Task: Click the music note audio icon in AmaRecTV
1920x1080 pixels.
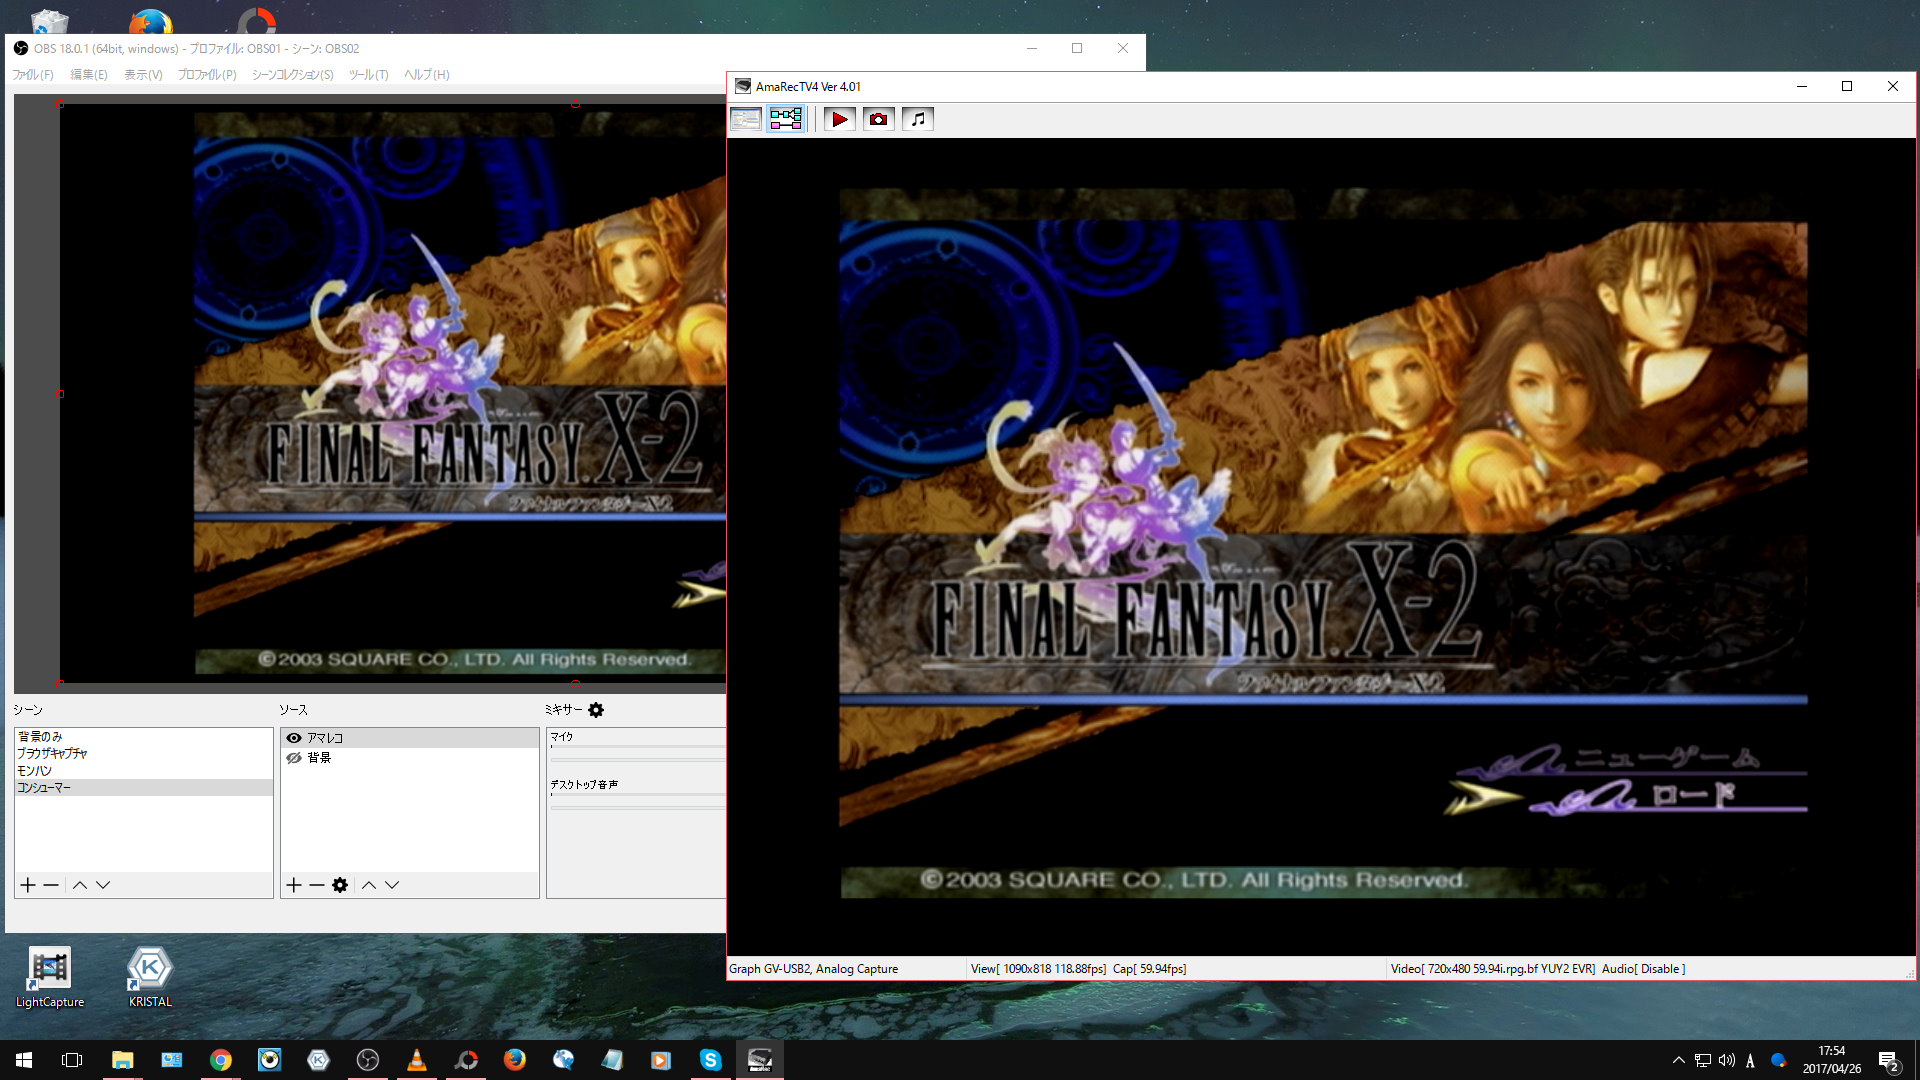Action: click(917, 119)
